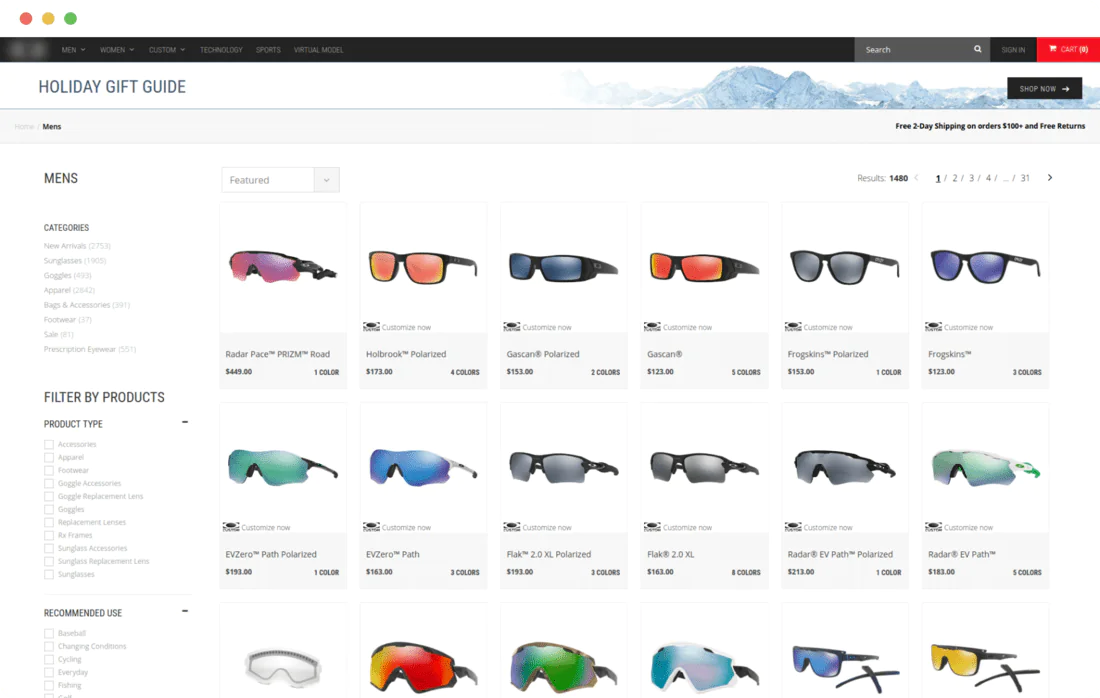Image resolution: width=1100 pixels, height=698 pixels.
Task: Open the Frogskins purple lens sunglasses image
Action: [985, 267]
